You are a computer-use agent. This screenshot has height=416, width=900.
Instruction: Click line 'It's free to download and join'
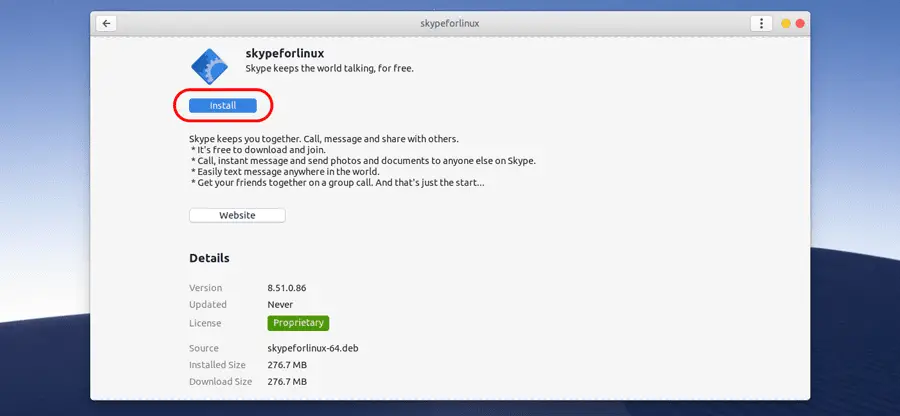(x=258, y=150)
